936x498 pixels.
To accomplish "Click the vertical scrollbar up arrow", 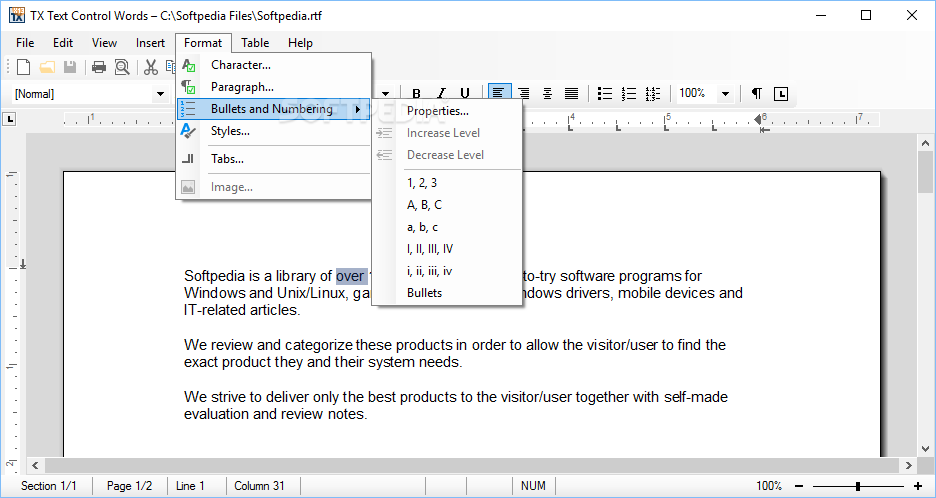I will point(925,143).
